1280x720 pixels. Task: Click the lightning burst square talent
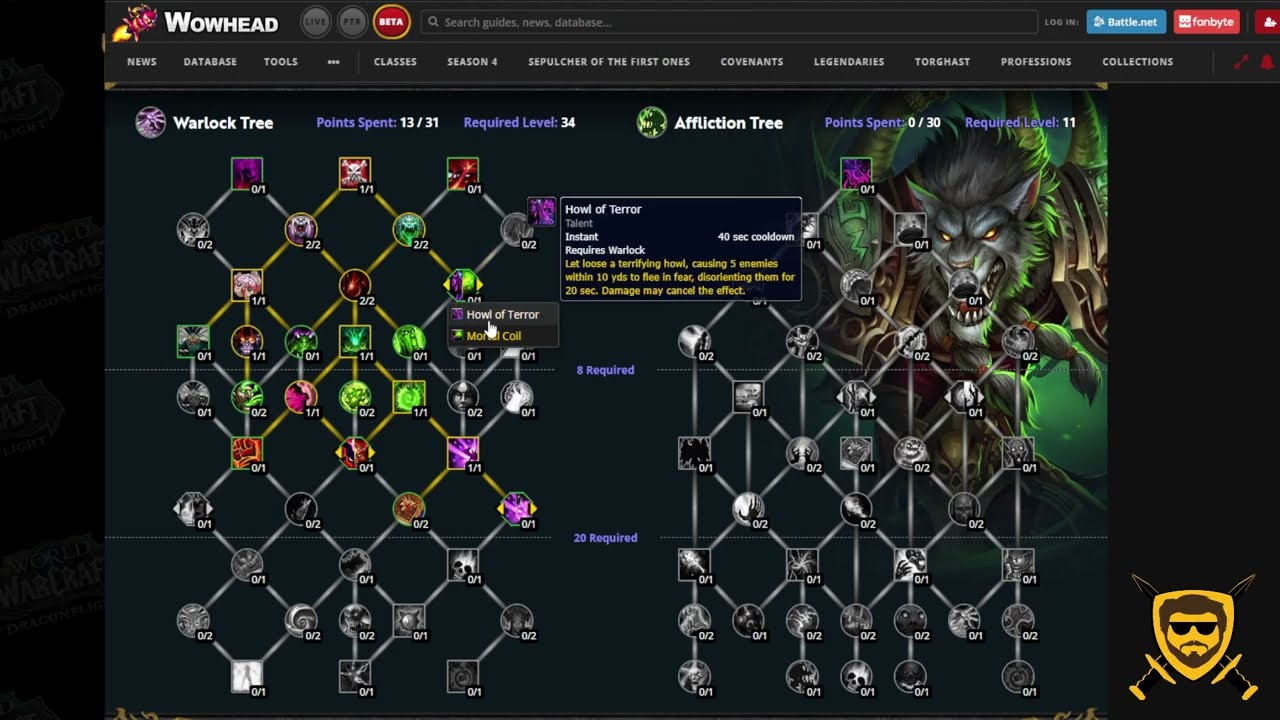click(x=354, y=677)
